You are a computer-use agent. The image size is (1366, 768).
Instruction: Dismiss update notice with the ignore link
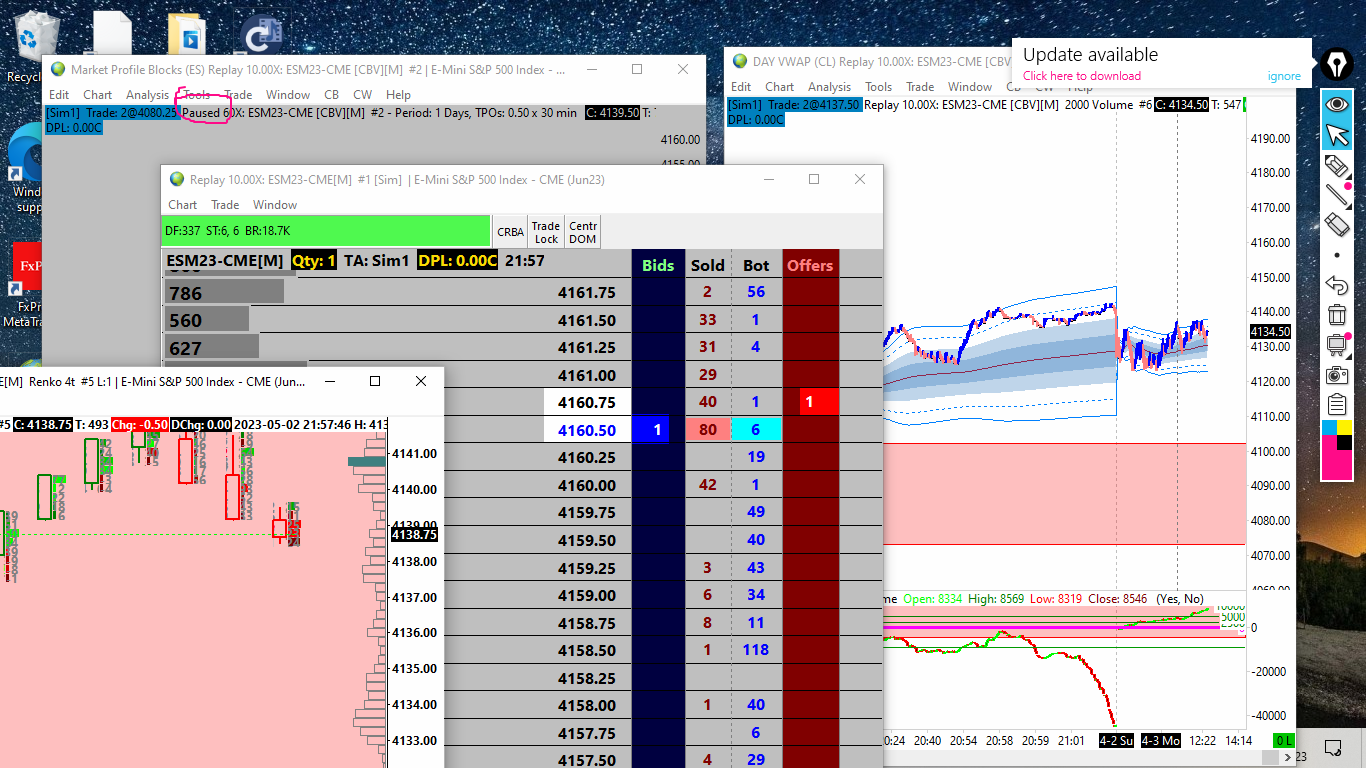coord(1285,76)
